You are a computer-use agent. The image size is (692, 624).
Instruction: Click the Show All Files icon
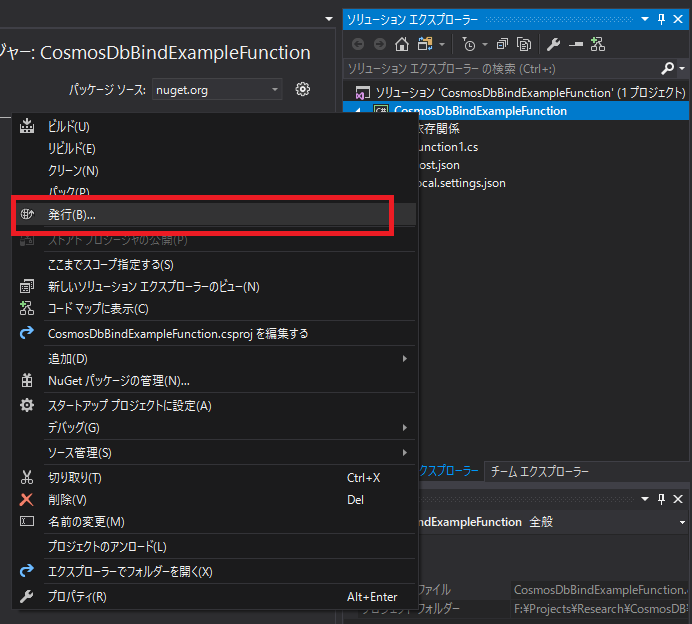(524, 44)
